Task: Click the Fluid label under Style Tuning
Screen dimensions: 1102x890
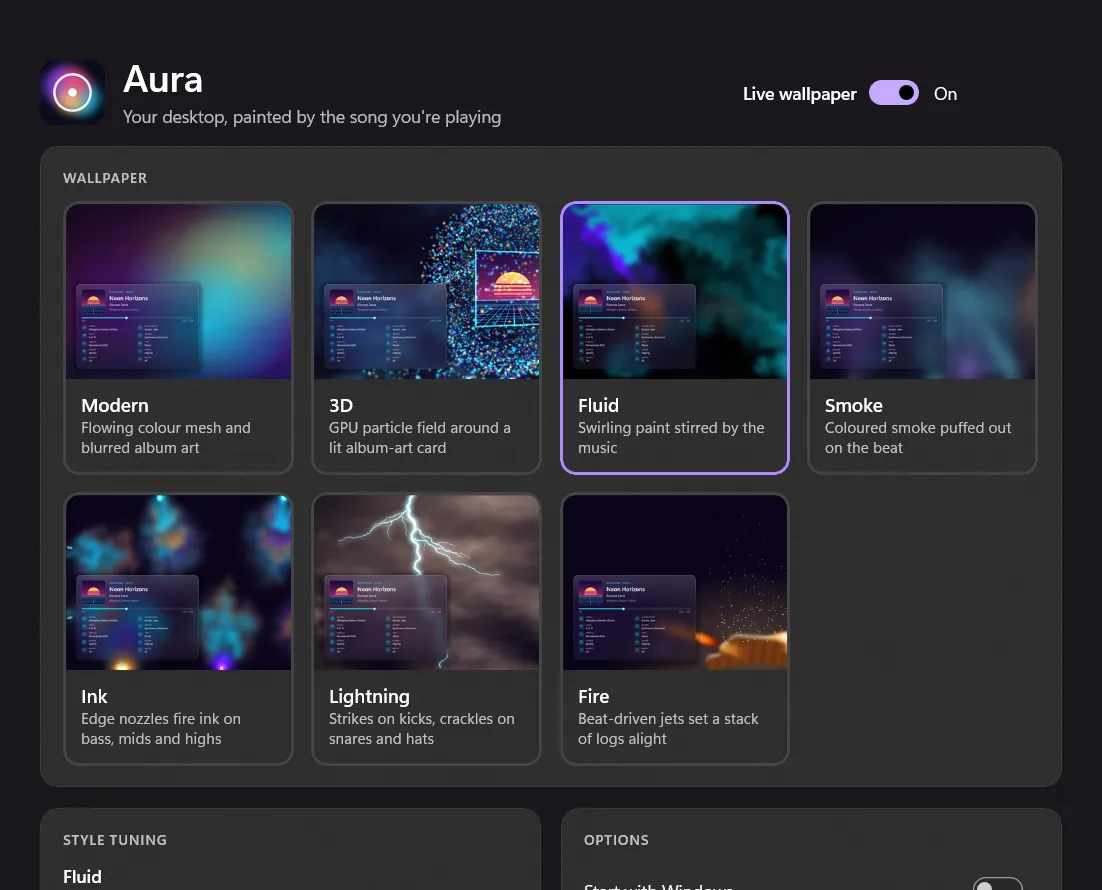Action: (x=82, y=877)
